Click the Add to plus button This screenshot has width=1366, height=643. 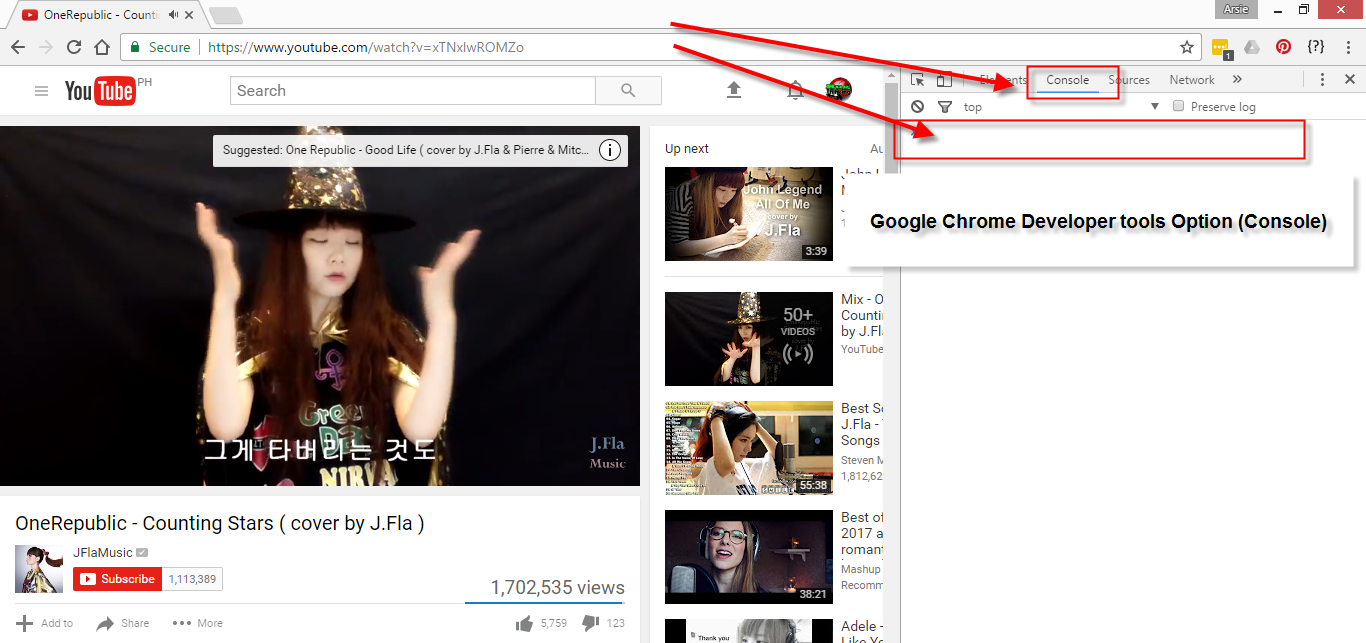(44, 623)
